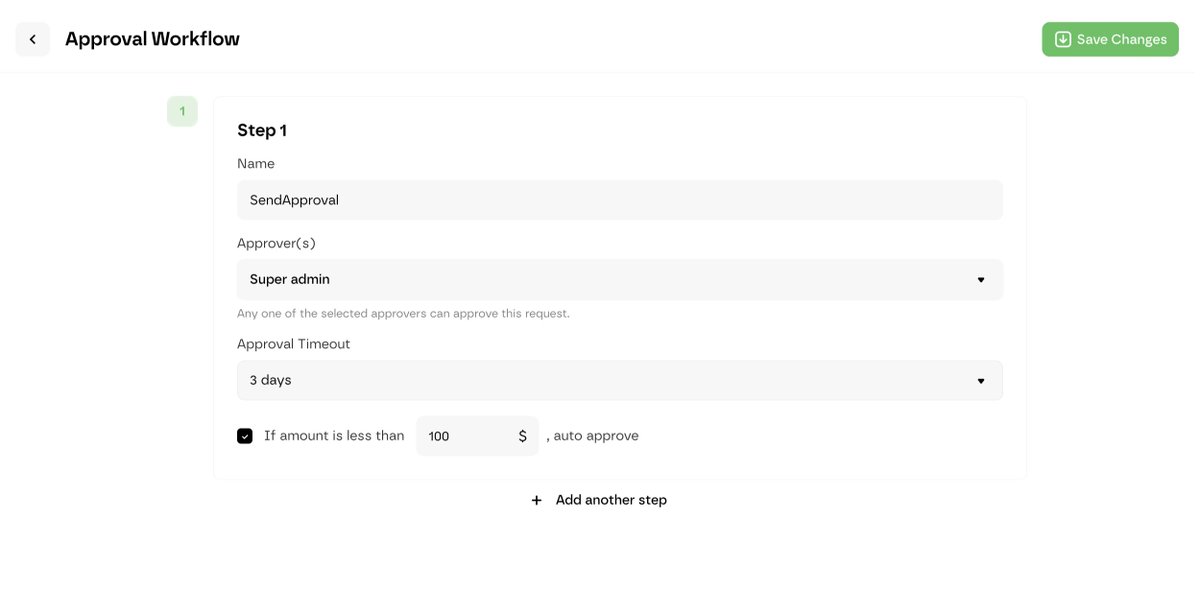This screenshot has width=1200, height=613.
Task: Click the amount input showing 100
Action: (477, 436)
